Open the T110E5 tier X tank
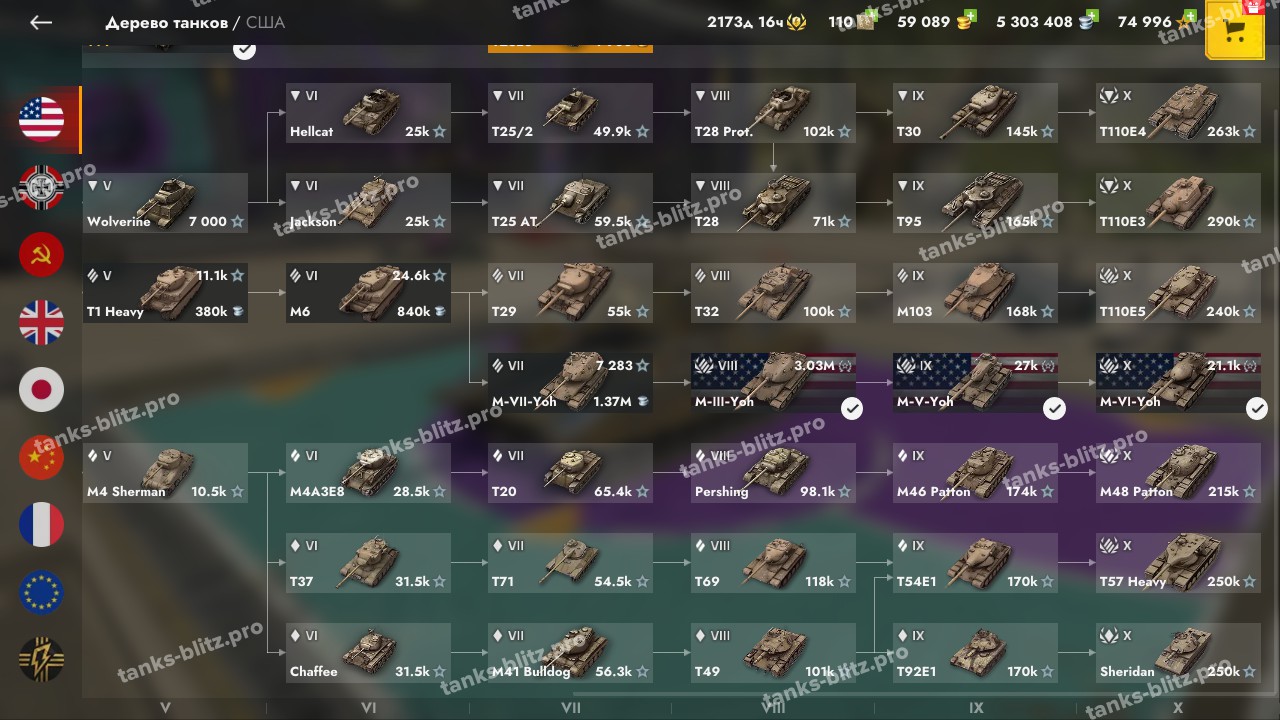This screenshot has width=1280, height=720. pyautogui.click(x=1178, y=292)
